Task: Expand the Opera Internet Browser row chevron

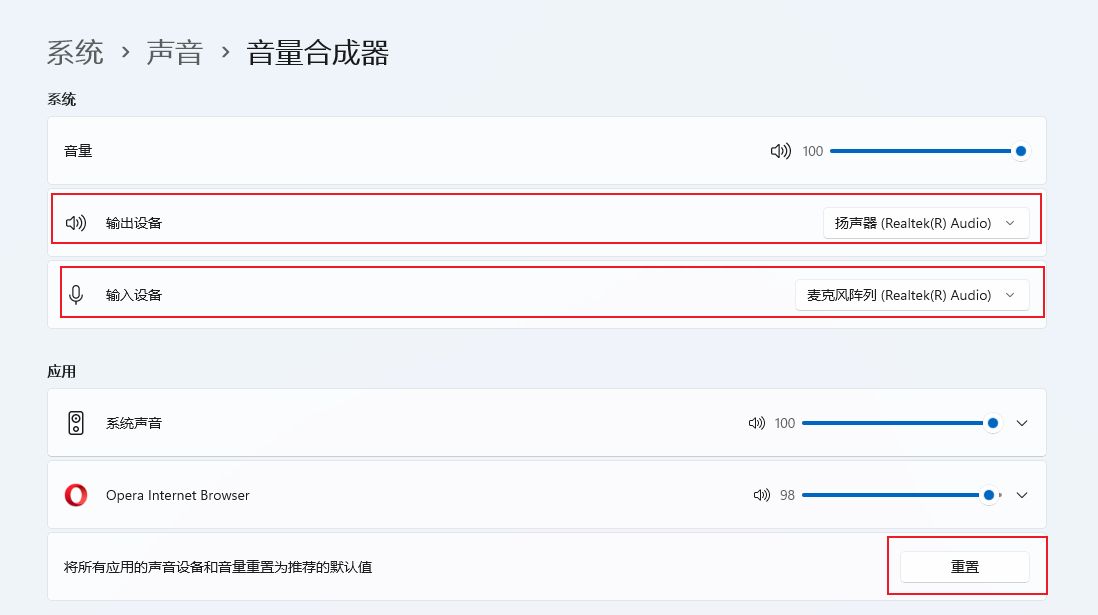Action: [1022, 495]
